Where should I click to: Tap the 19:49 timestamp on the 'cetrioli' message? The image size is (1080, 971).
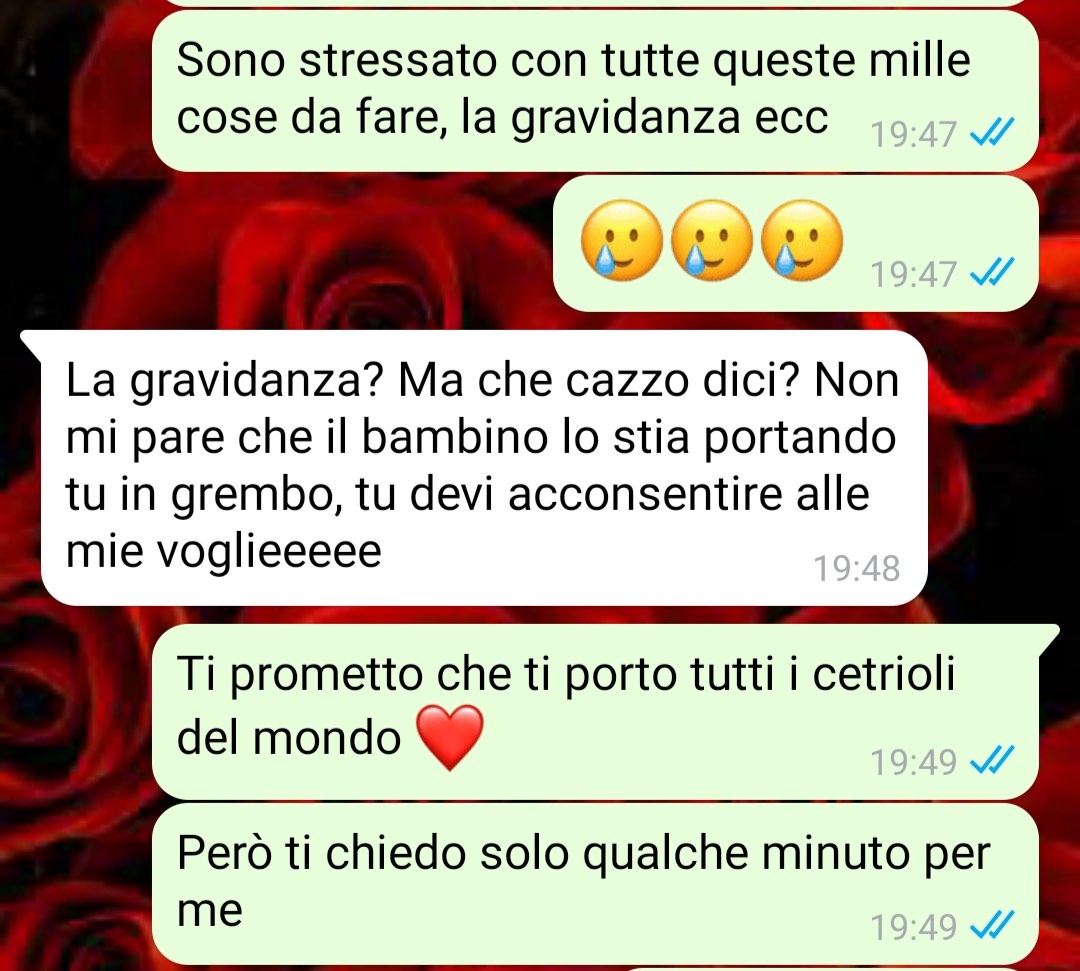913,762
